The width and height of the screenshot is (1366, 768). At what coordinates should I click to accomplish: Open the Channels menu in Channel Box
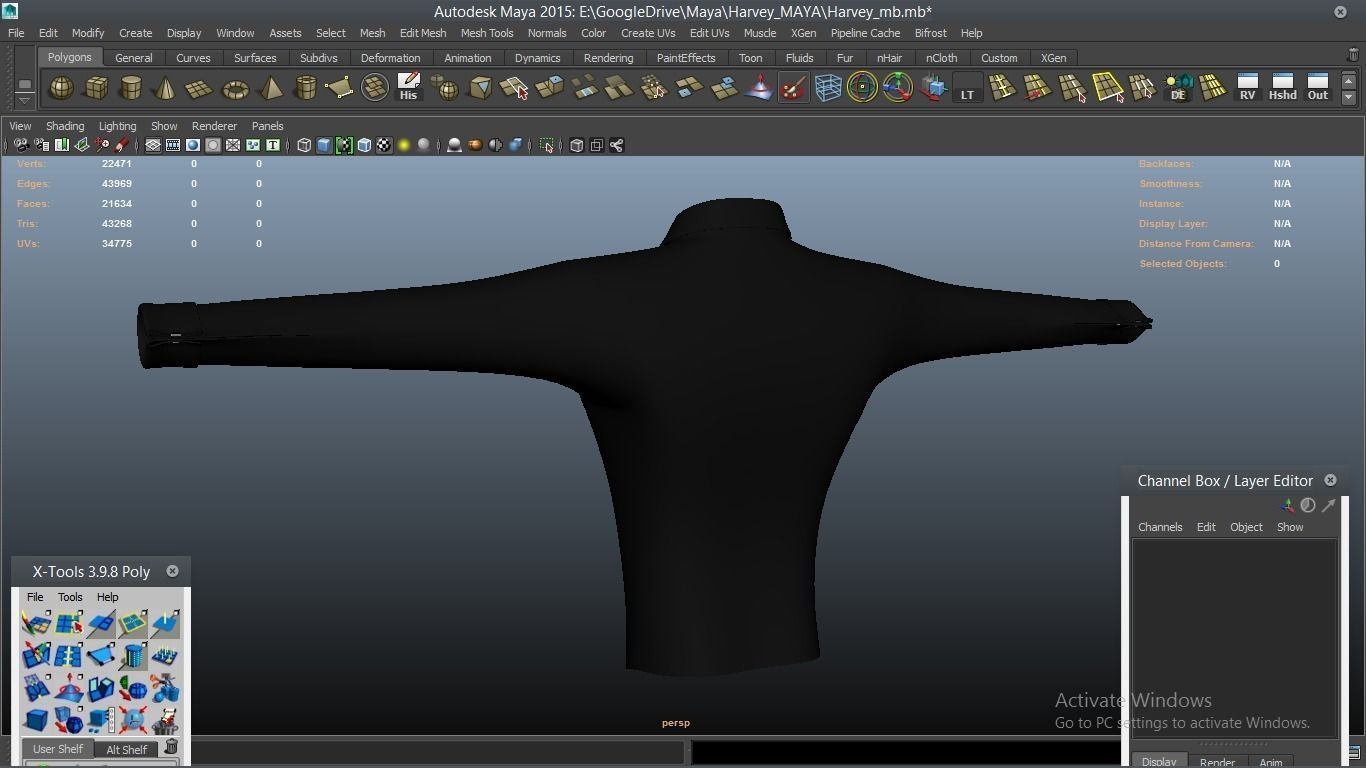[1160, 527]
